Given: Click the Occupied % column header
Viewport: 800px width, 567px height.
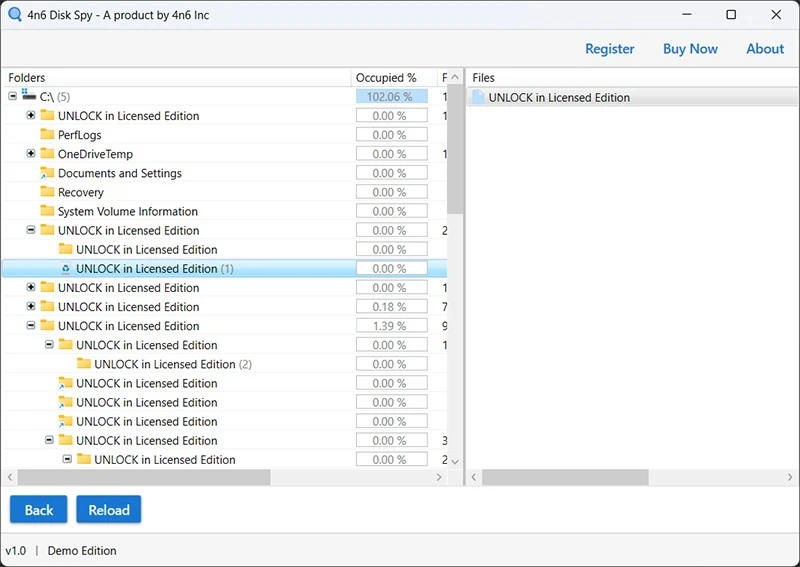Looking at the screenshot, I should pos(394,78).
